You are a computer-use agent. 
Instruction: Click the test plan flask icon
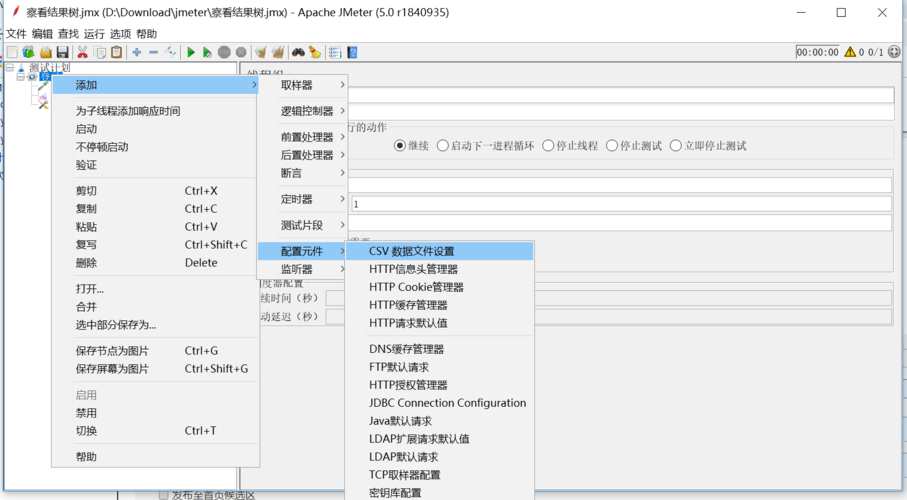coord(21,68)
